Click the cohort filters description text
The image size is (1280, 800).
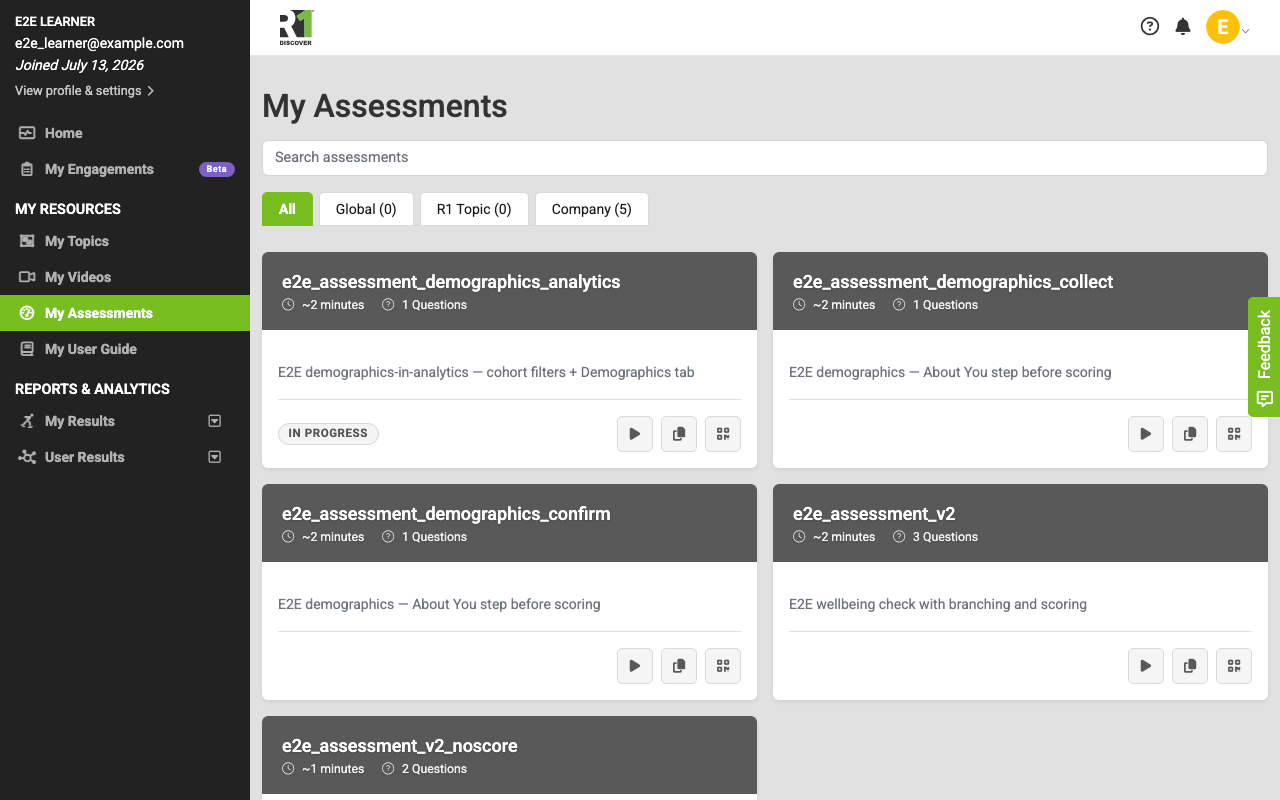(x=486, y=372)
